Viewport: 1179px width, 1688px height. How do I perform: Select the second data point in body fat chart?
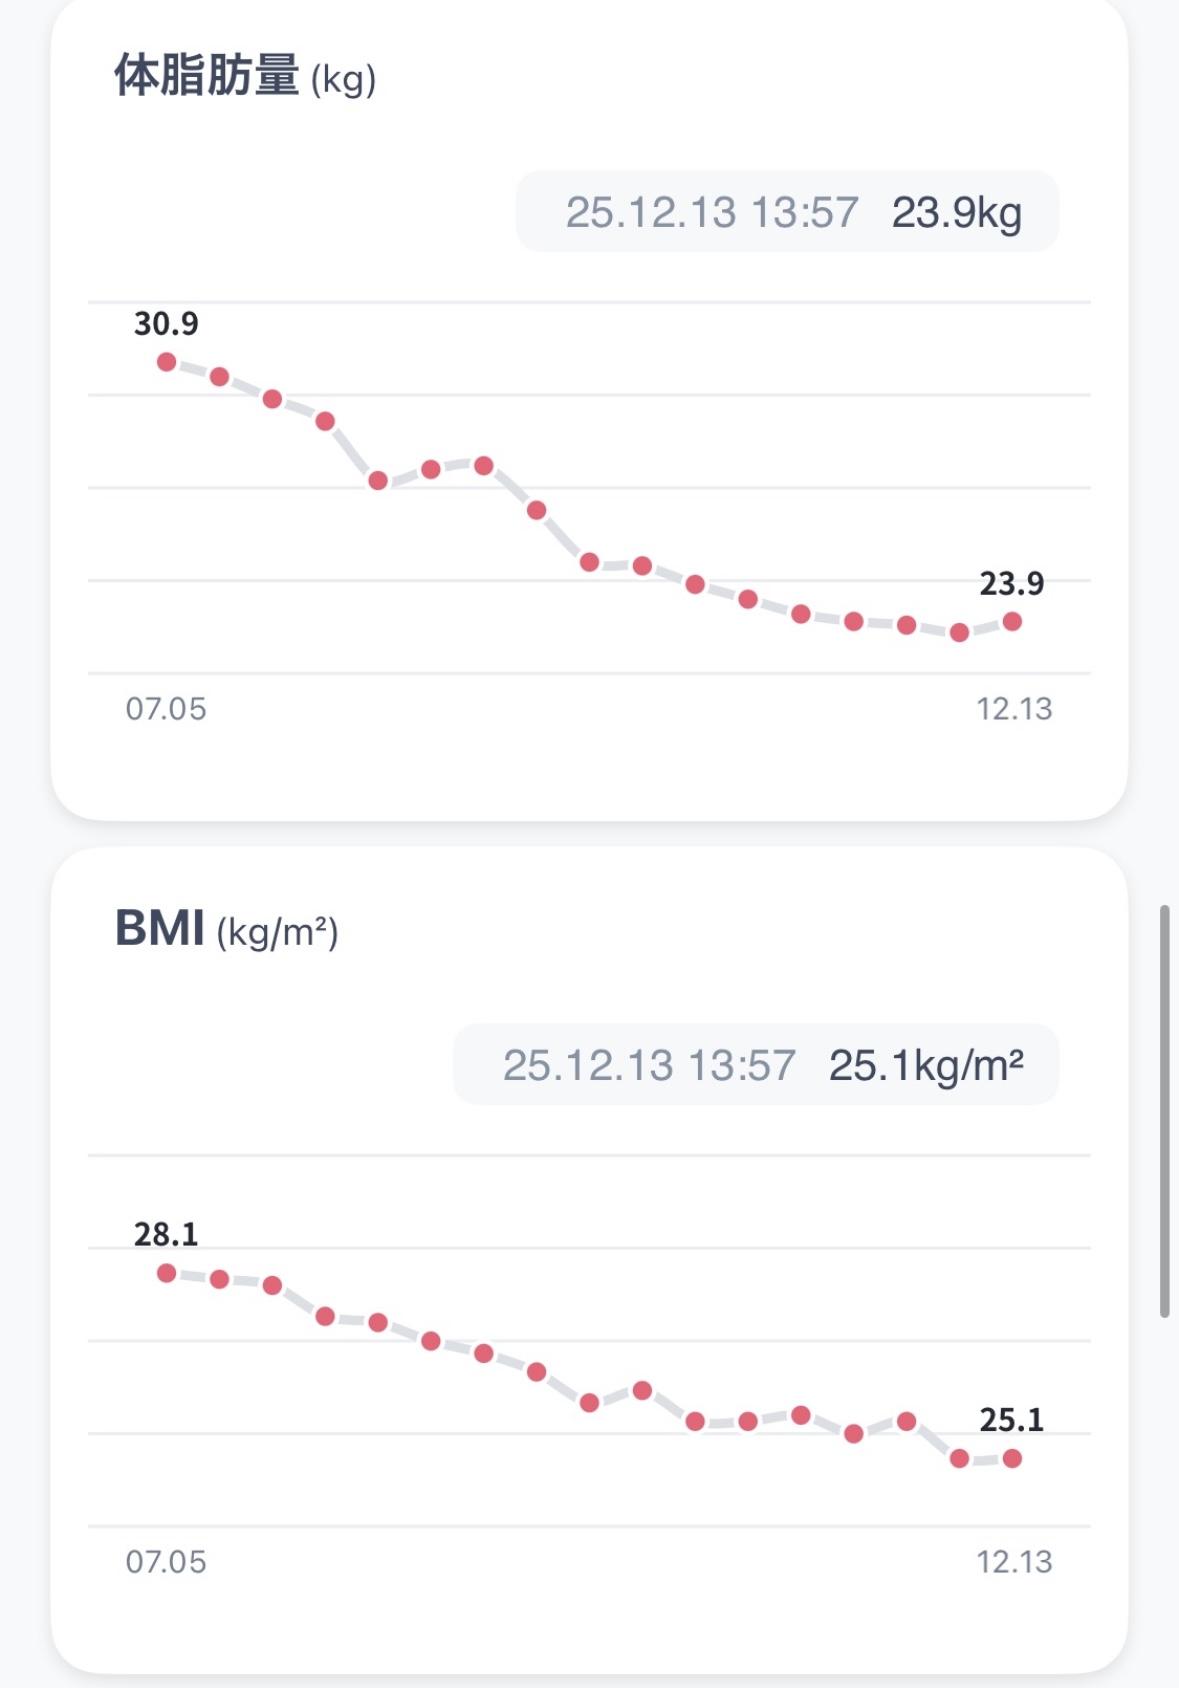point(220,377)
